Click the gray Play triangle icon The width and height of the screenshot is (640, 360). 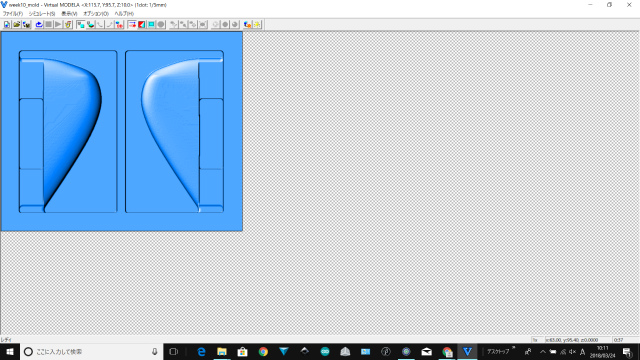(58, 24)
